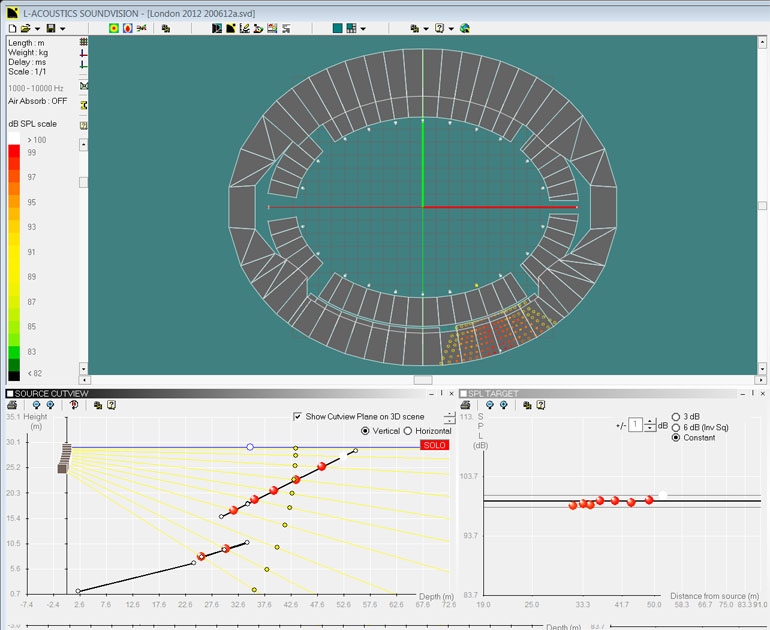Click the yellow beam icon in side strip
The width and height of the screenshot is (770, 630).
pos(84,105)
